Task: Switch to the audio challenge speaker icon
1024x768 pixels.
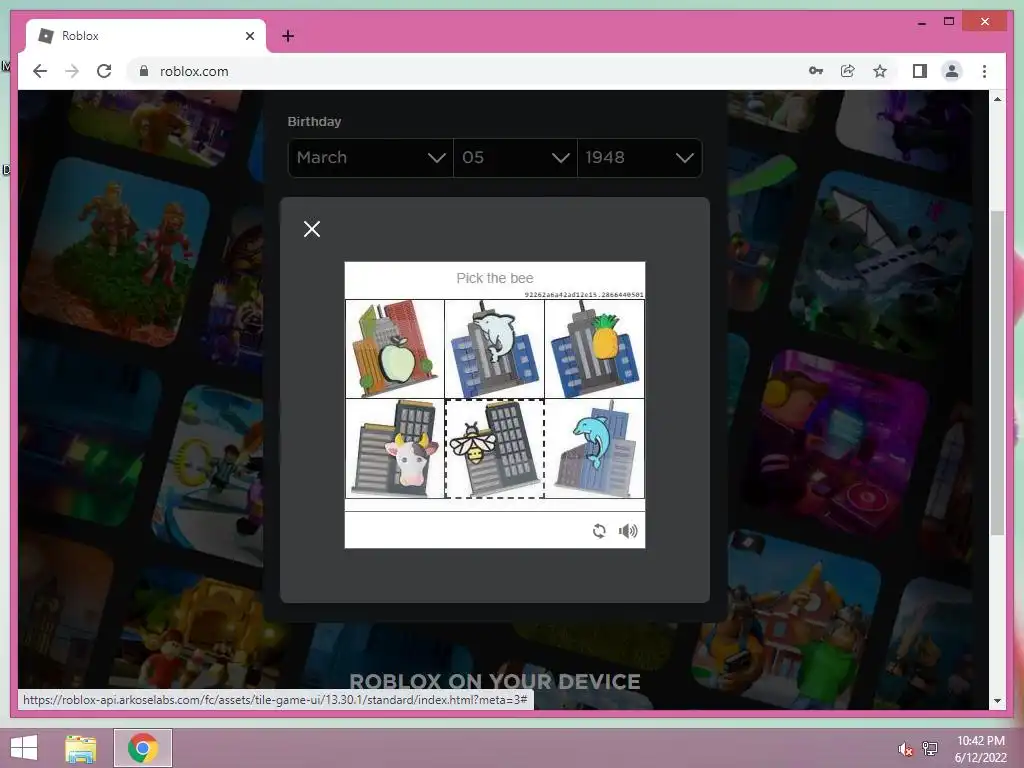Action: click(x=628, y=531)
